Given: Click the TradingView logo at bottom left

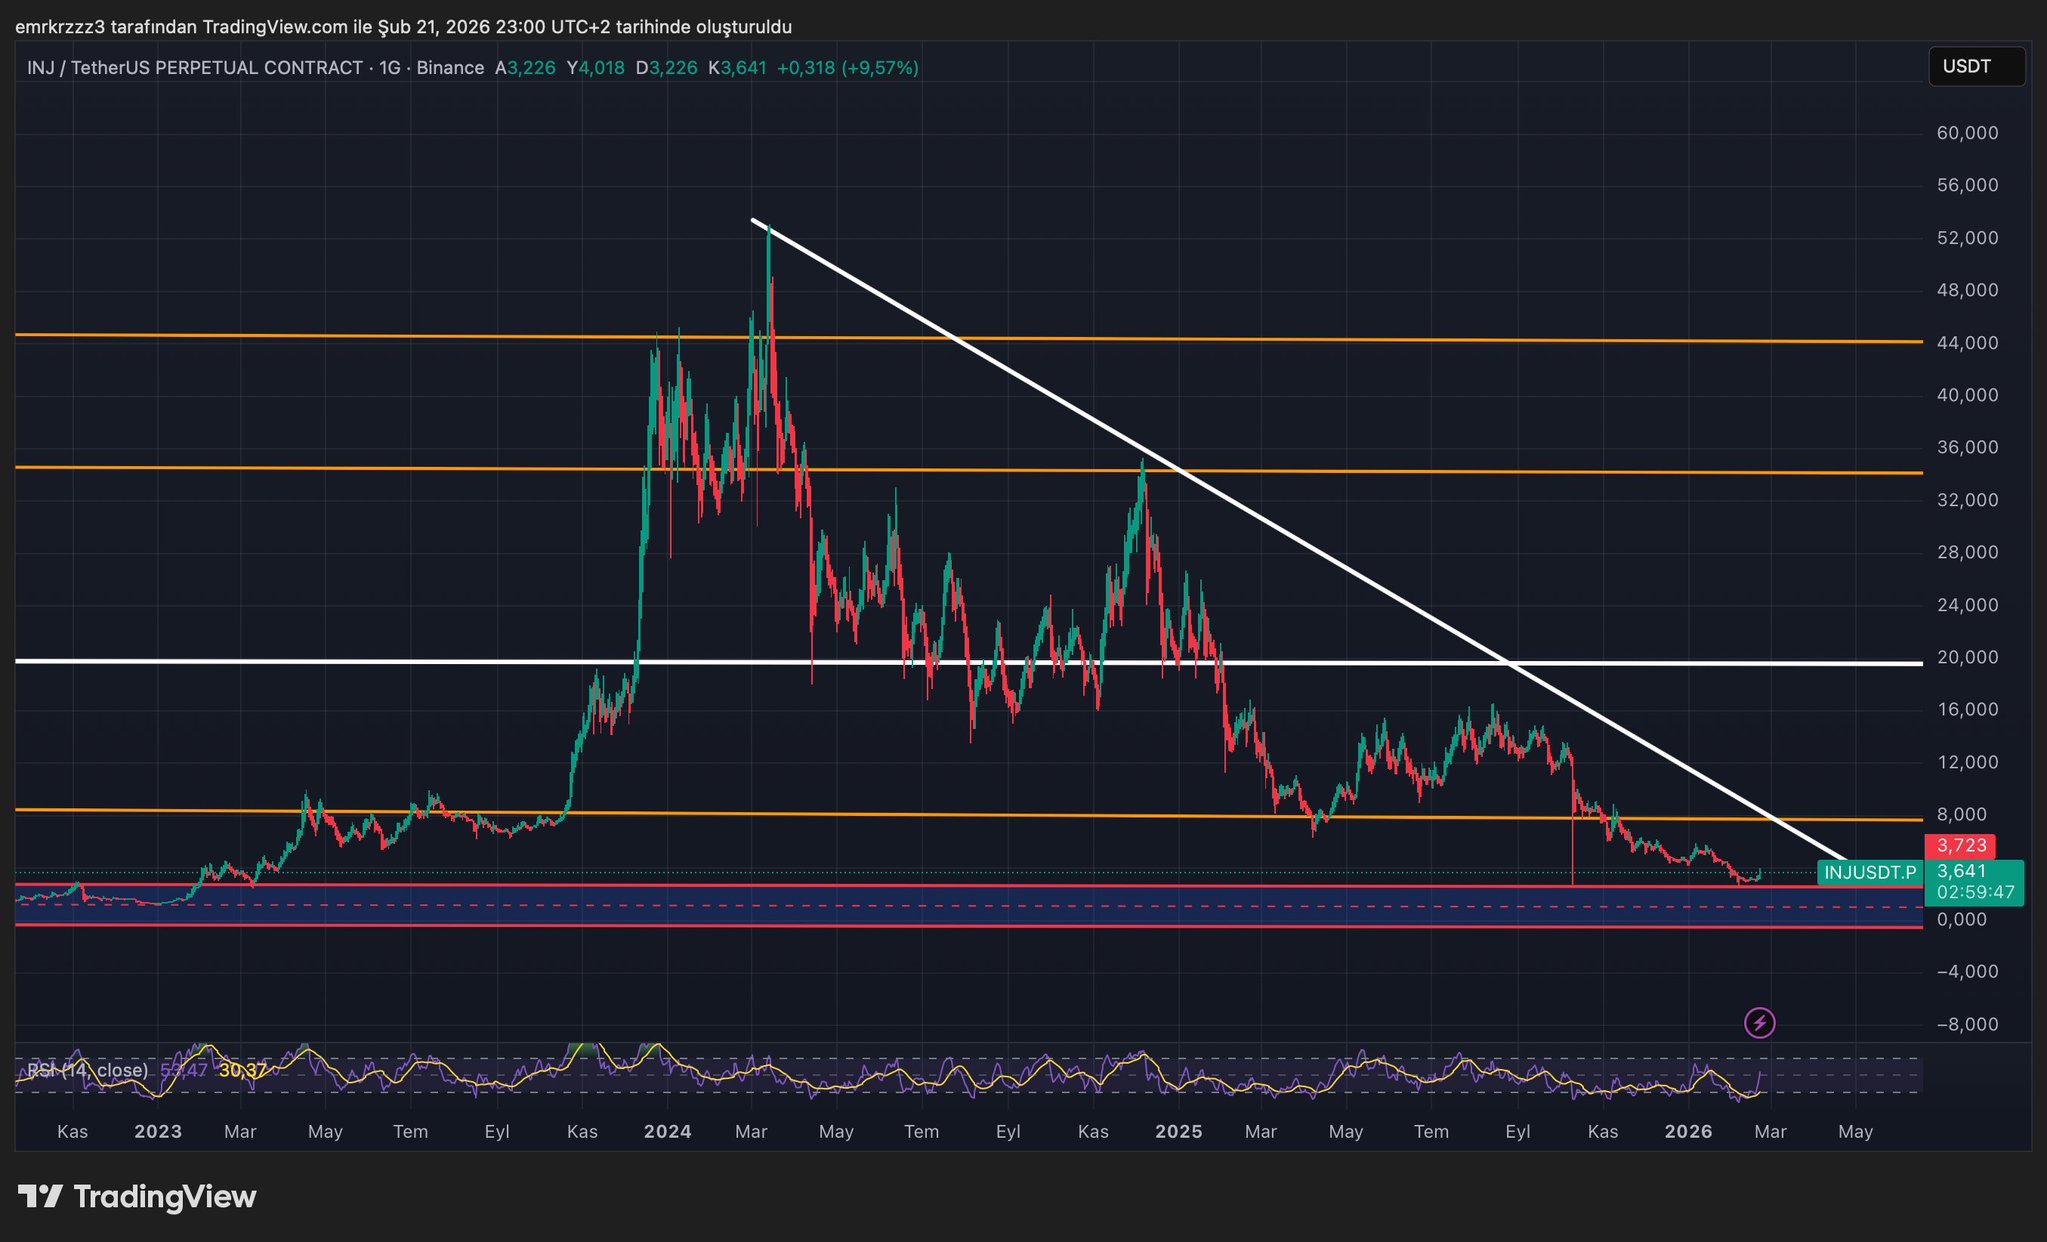Looking at the screenshot, I should click(x=137, y=1196).
